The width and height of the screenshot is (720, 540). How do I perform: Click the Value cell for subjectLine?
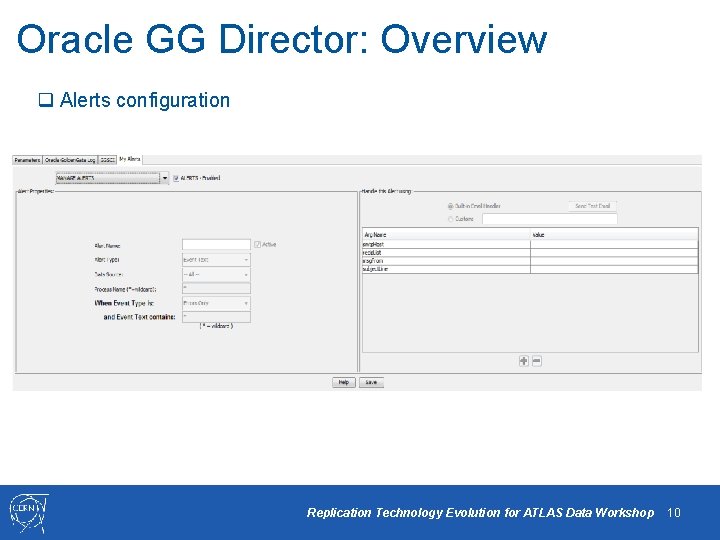[614, 269]
